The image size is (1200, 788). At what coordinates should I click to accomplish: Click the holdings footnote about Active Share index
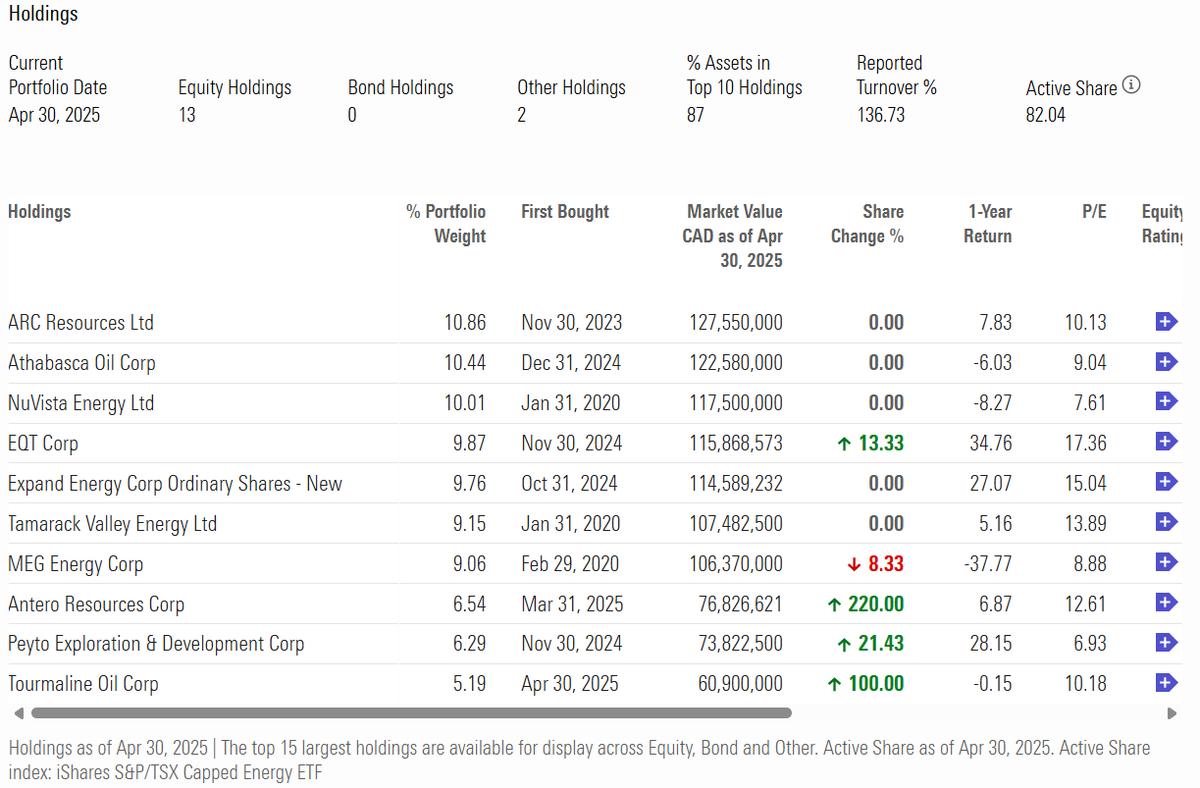(579, 760)
